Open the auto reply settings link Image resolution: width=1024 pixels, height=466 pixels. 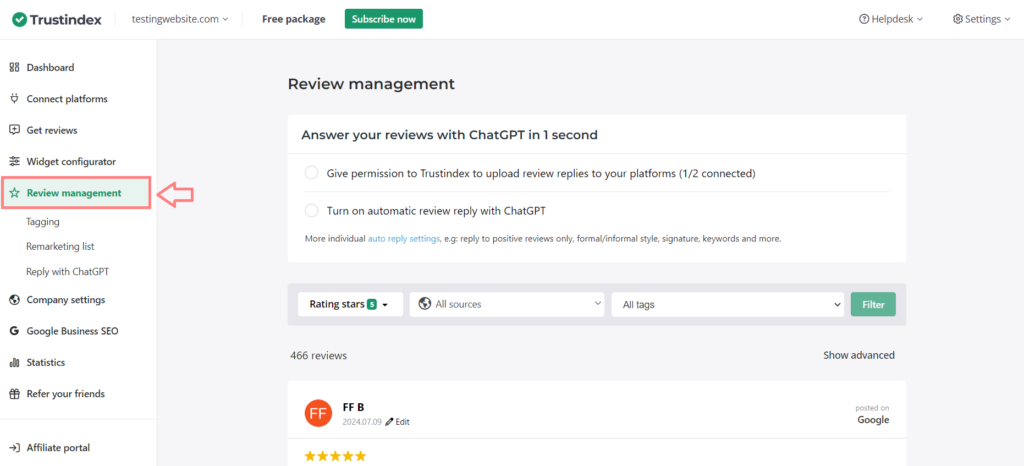(404, 239)
